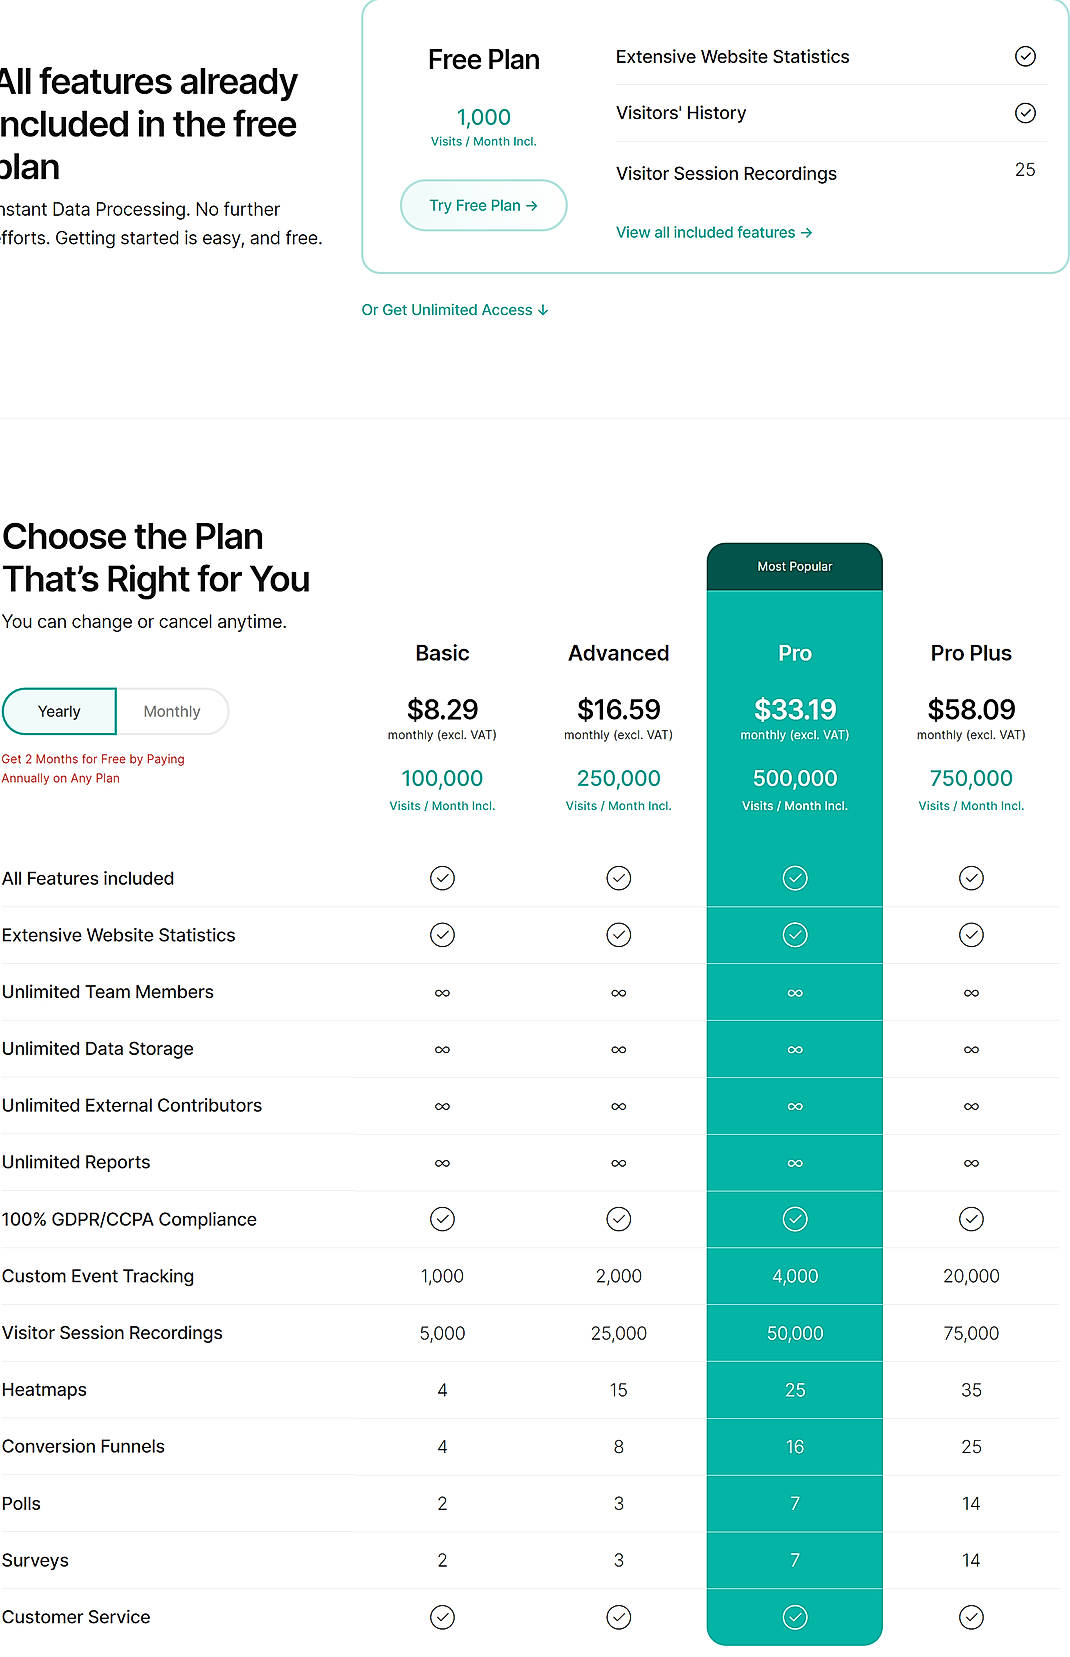
Task: Click the Most Popular badge on Pro plan
Action: pos(794,566)
